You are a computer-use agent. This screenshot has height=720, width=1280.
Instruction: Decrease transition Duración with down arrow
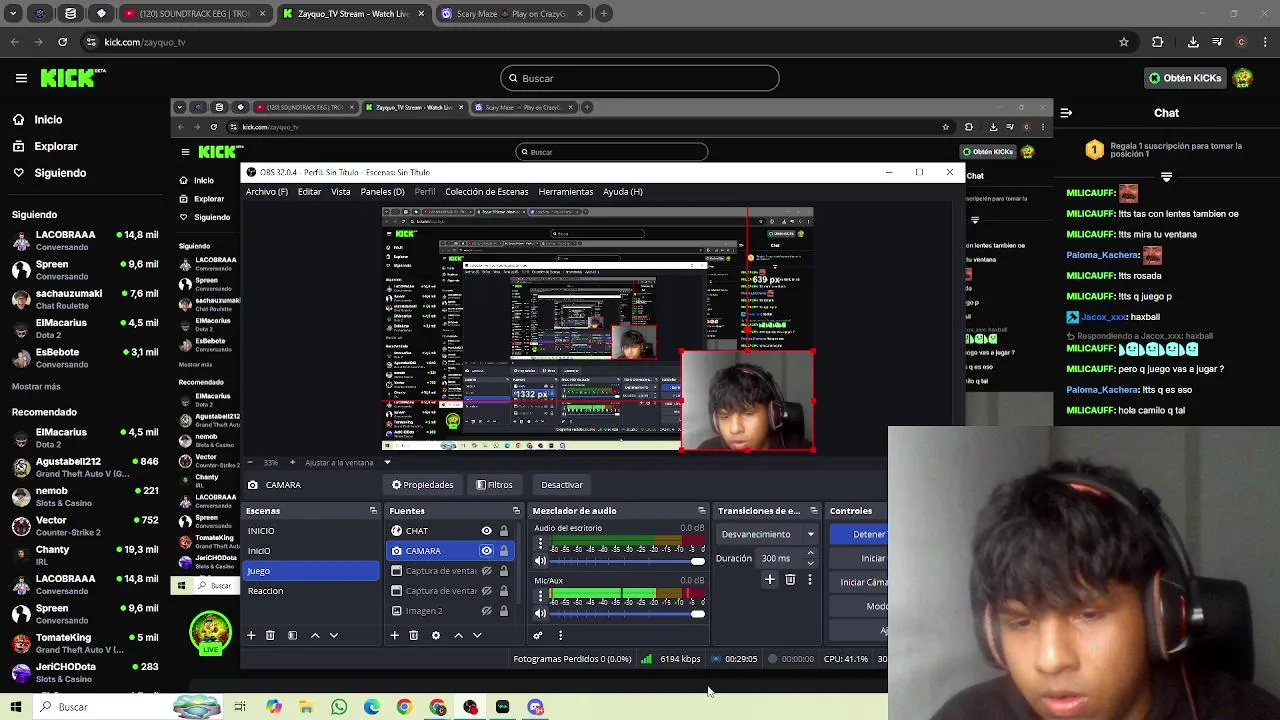coord(810,563)
